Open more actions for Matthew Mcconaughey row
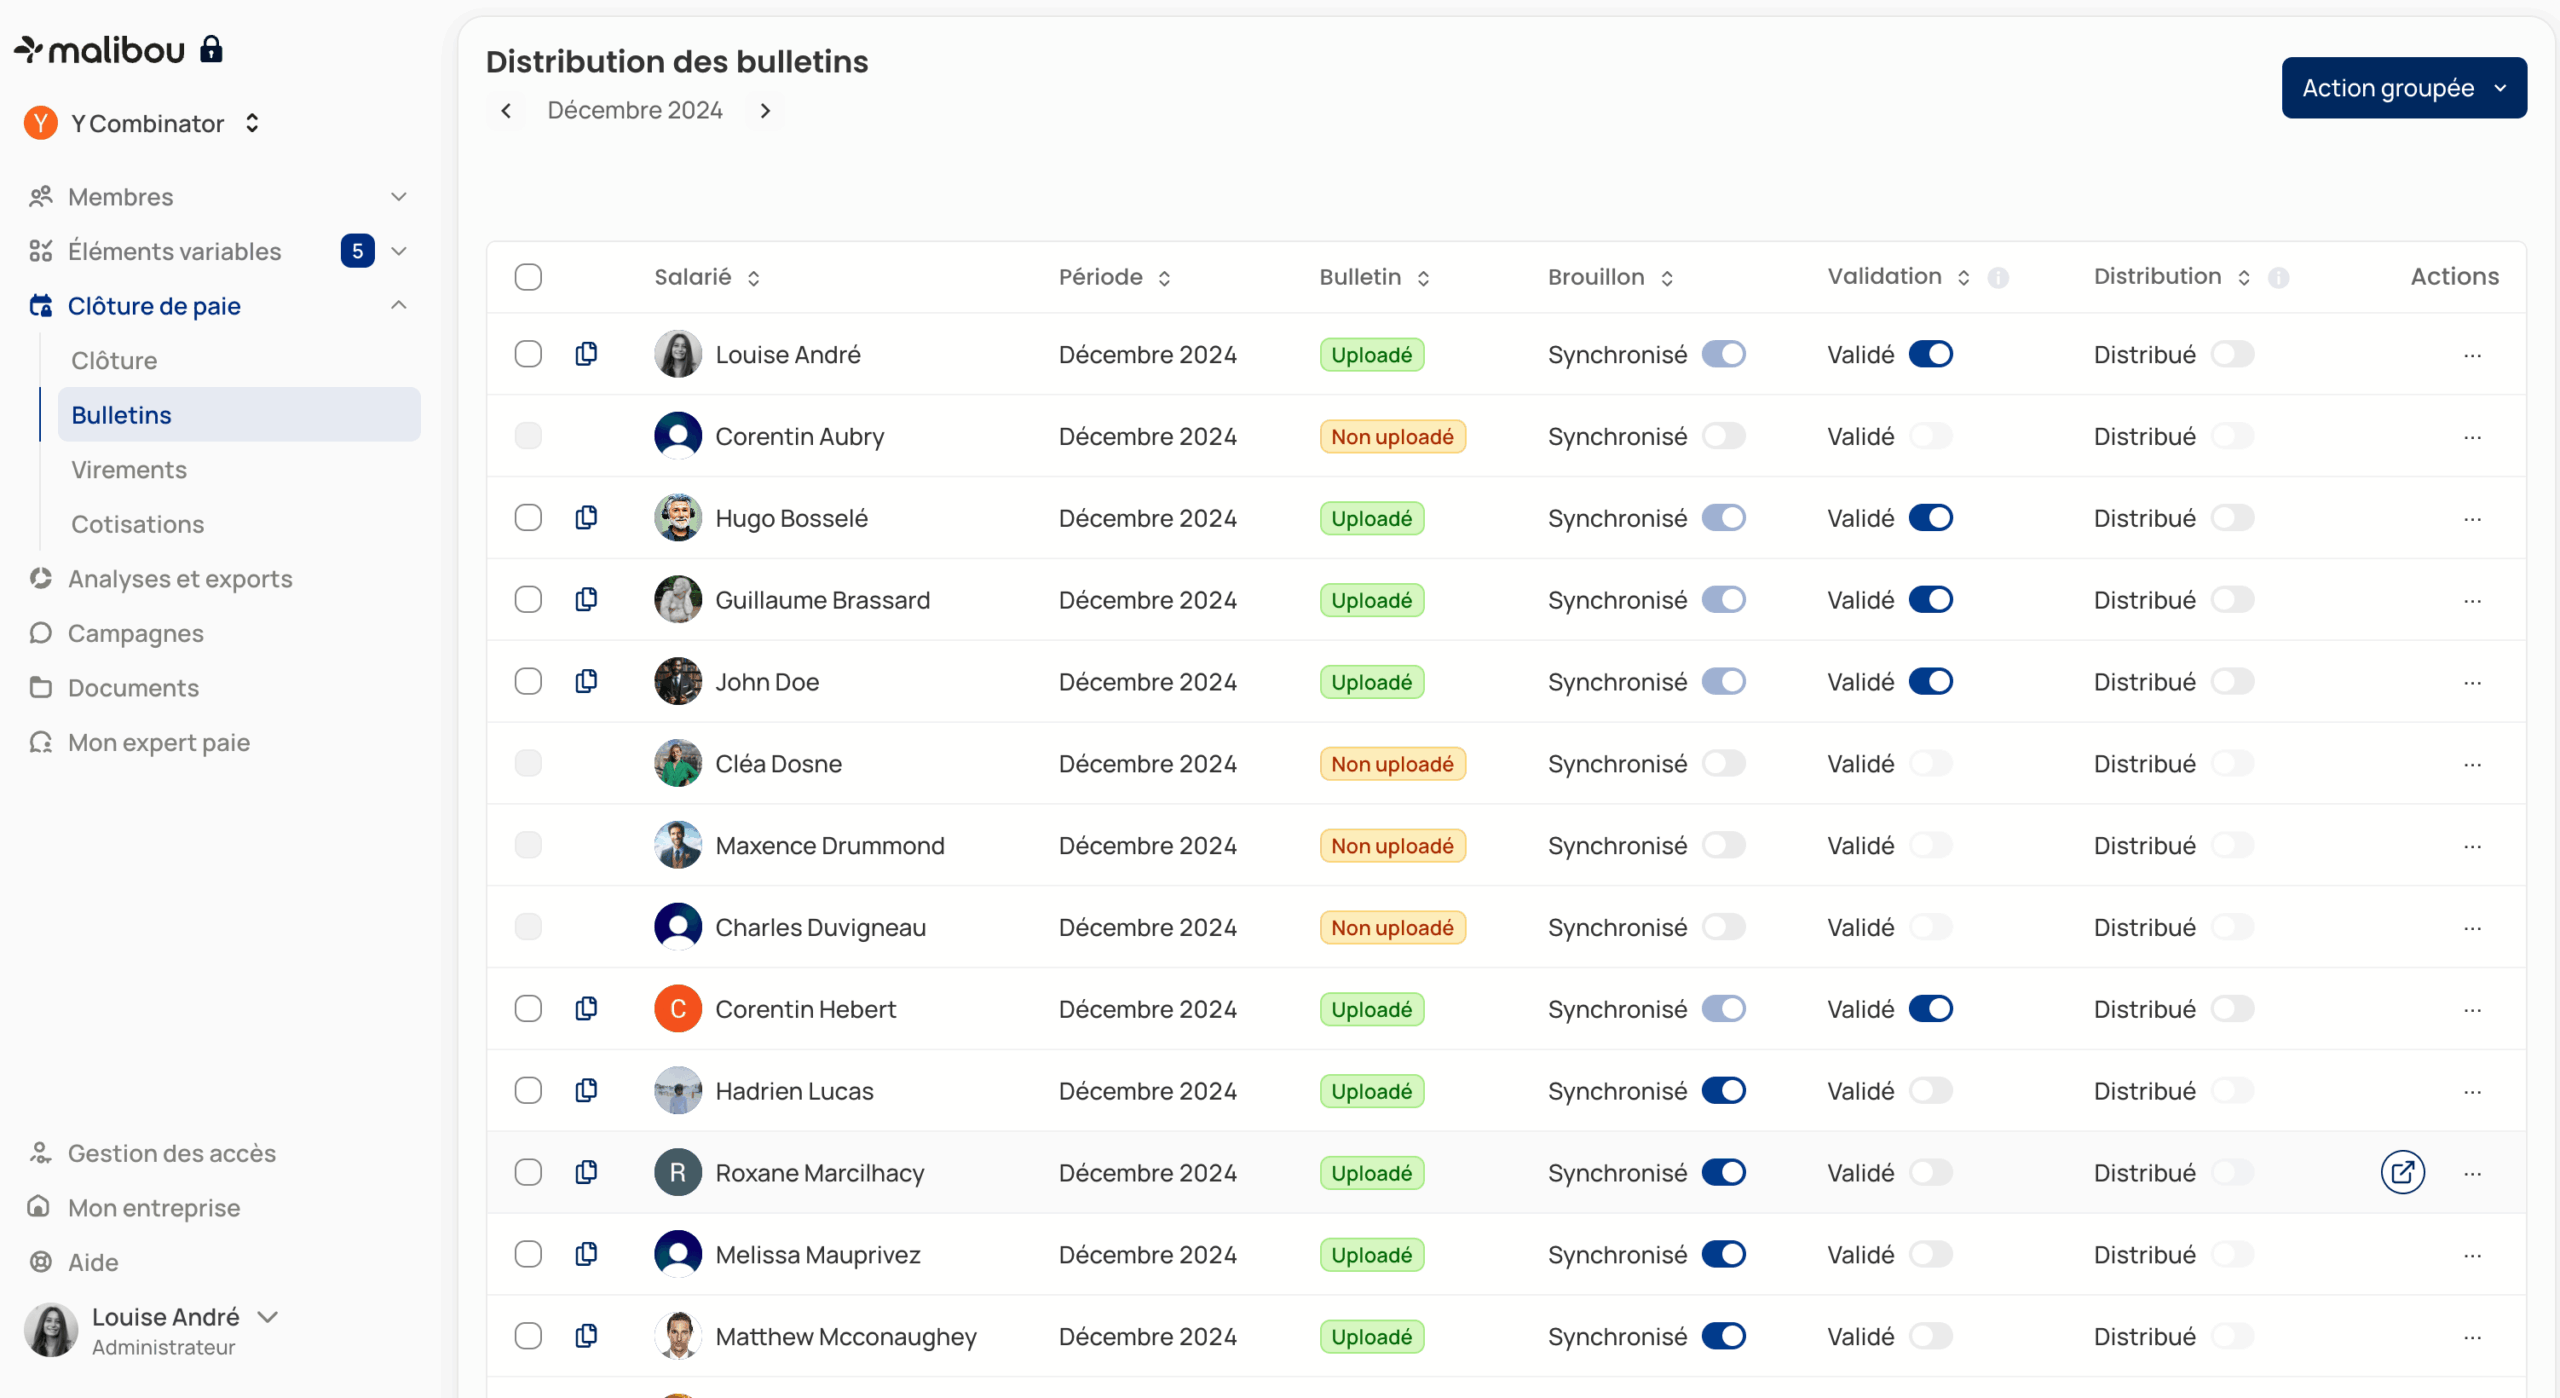 pyautogui.click(x=2472, y=1337)
